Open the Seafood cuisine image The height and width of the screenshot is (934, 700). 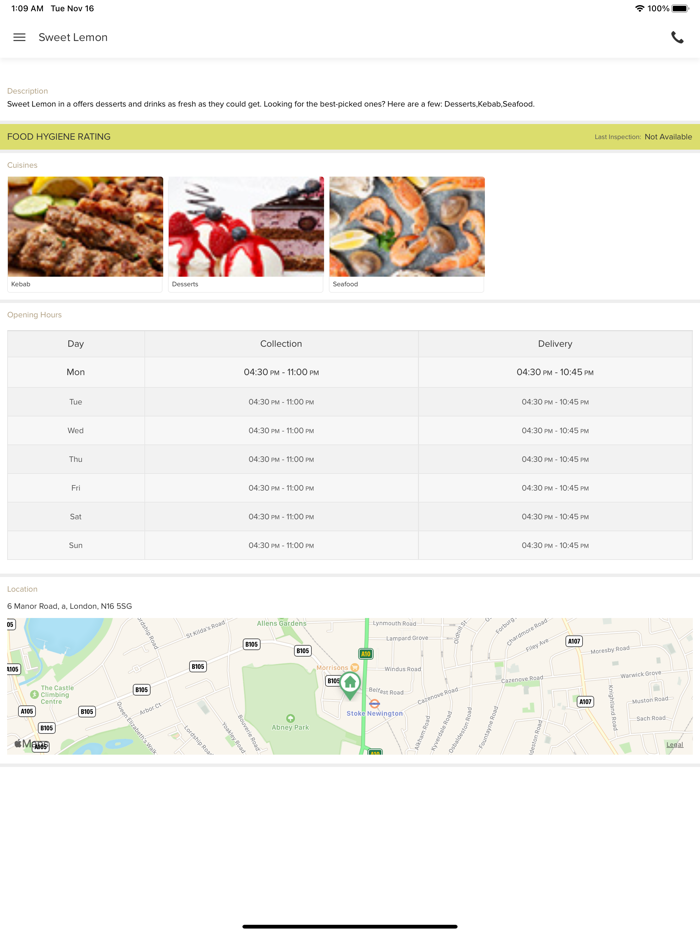coord(407,226)
